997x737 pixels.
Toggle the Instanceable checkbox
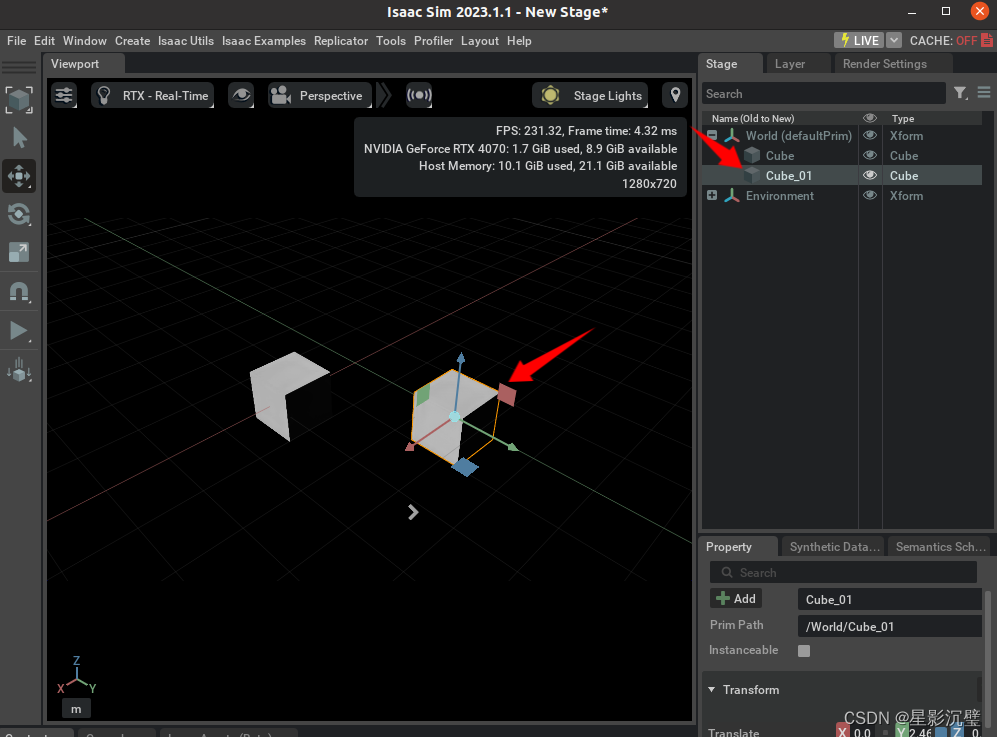[804, 651]
